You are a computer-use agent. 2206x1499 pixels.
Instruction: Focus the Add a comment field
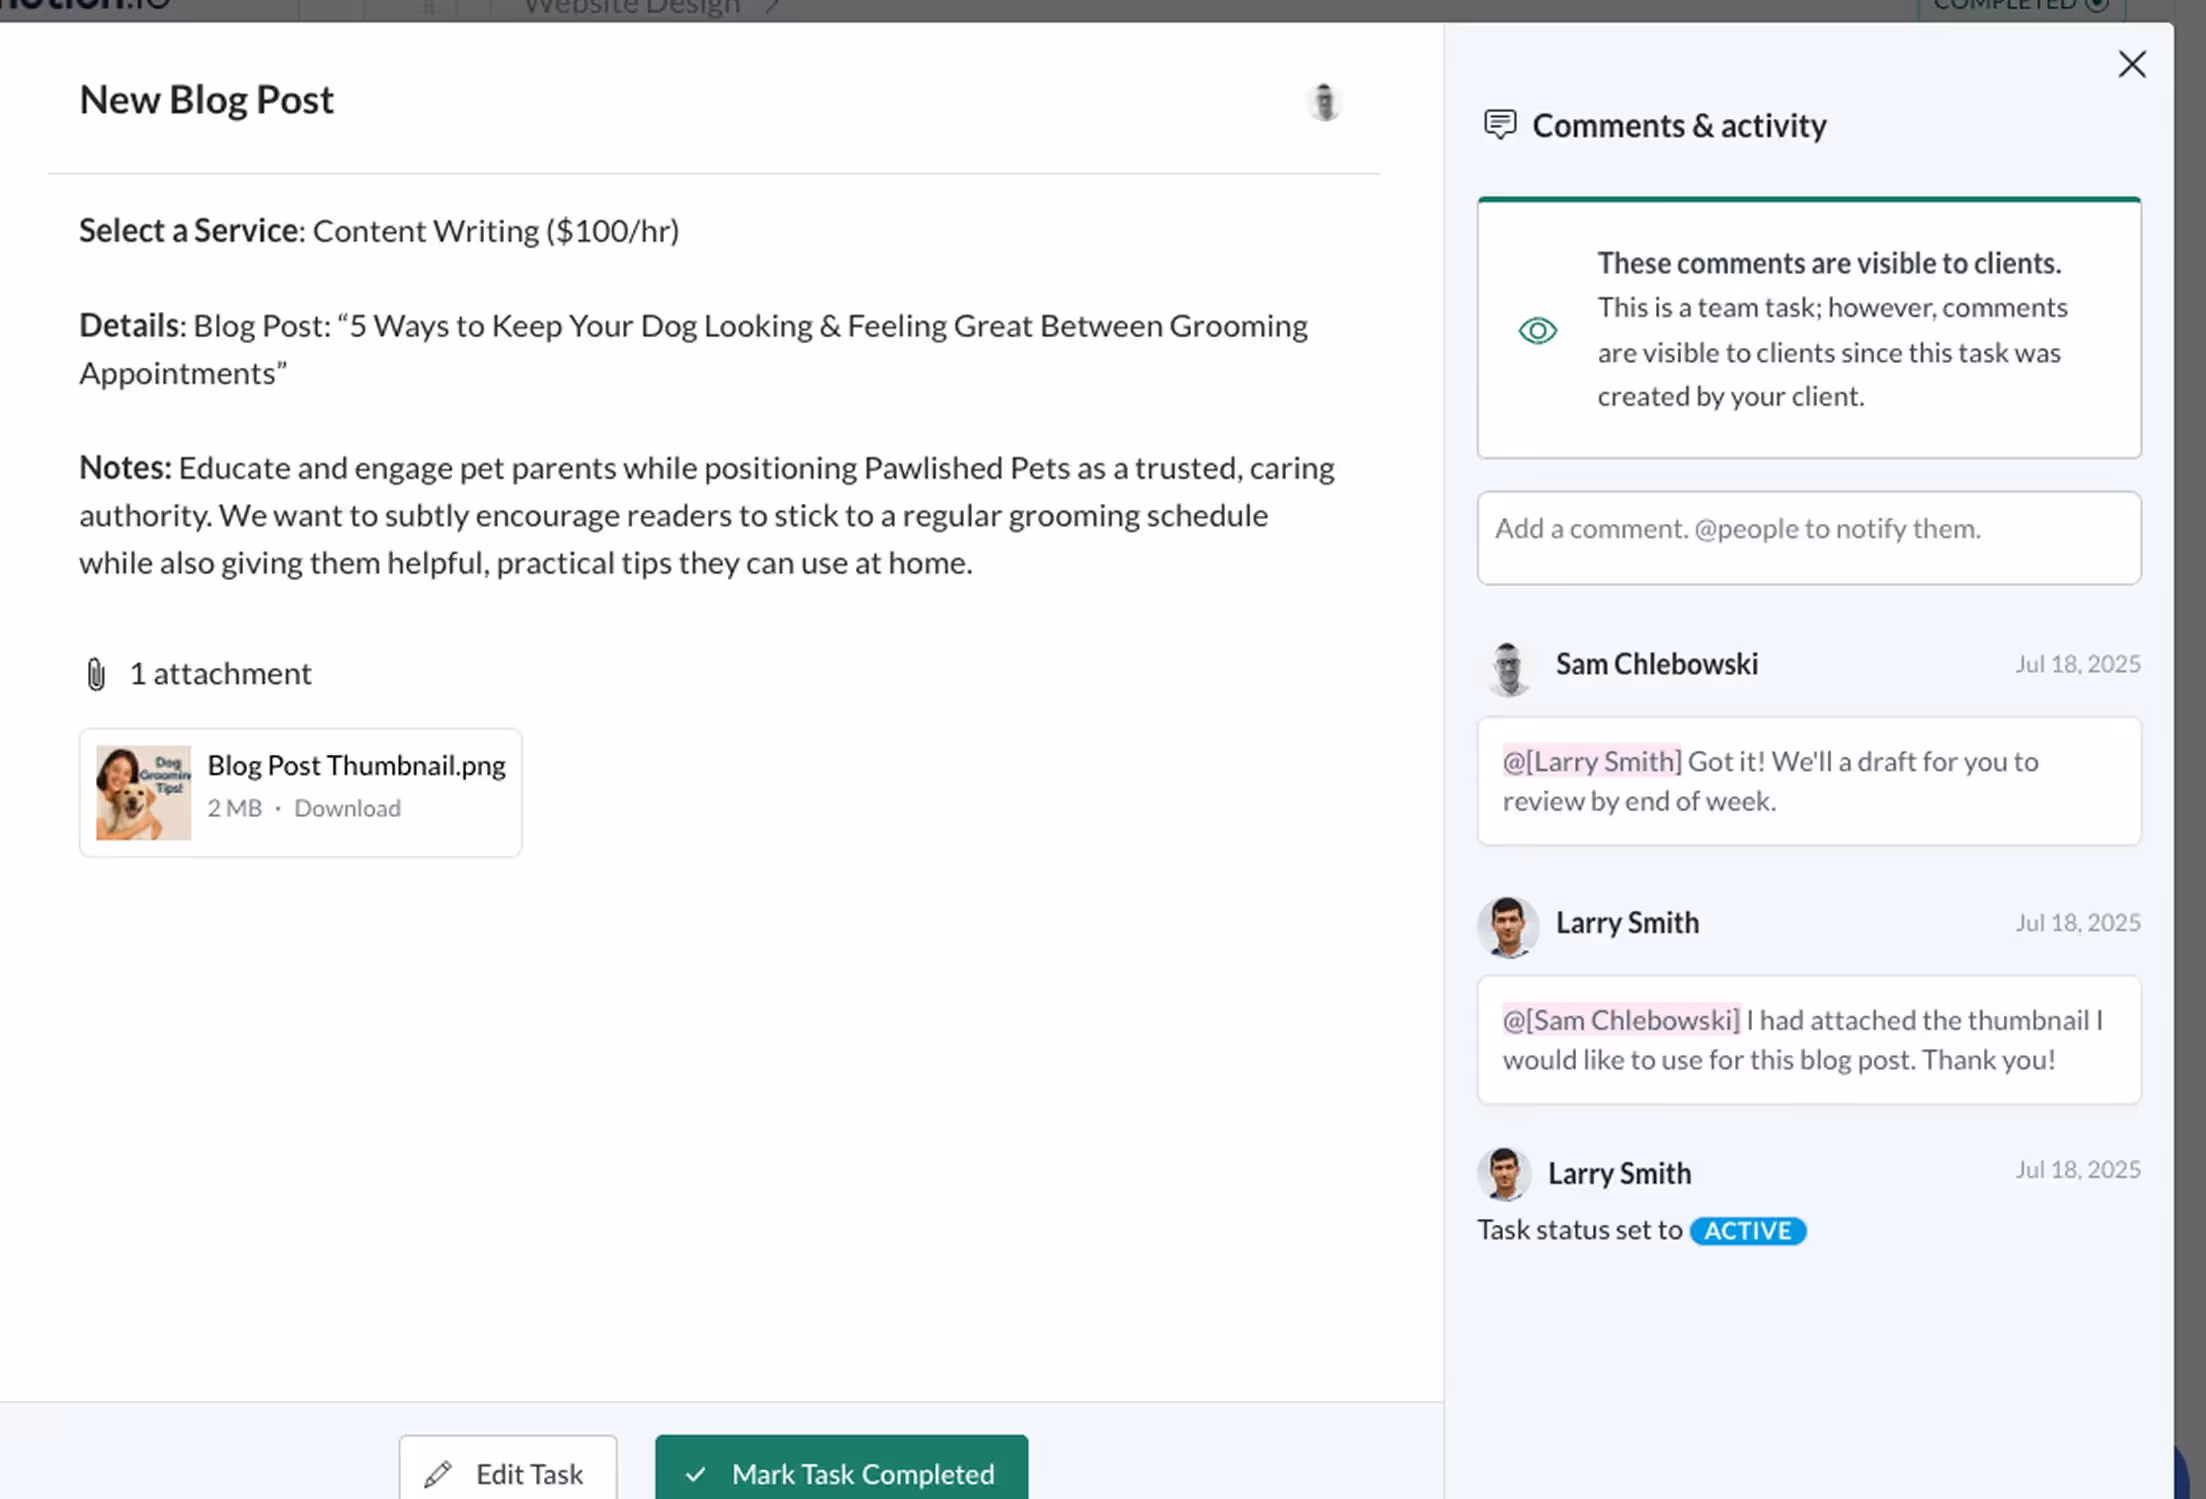click(1808, 537)
